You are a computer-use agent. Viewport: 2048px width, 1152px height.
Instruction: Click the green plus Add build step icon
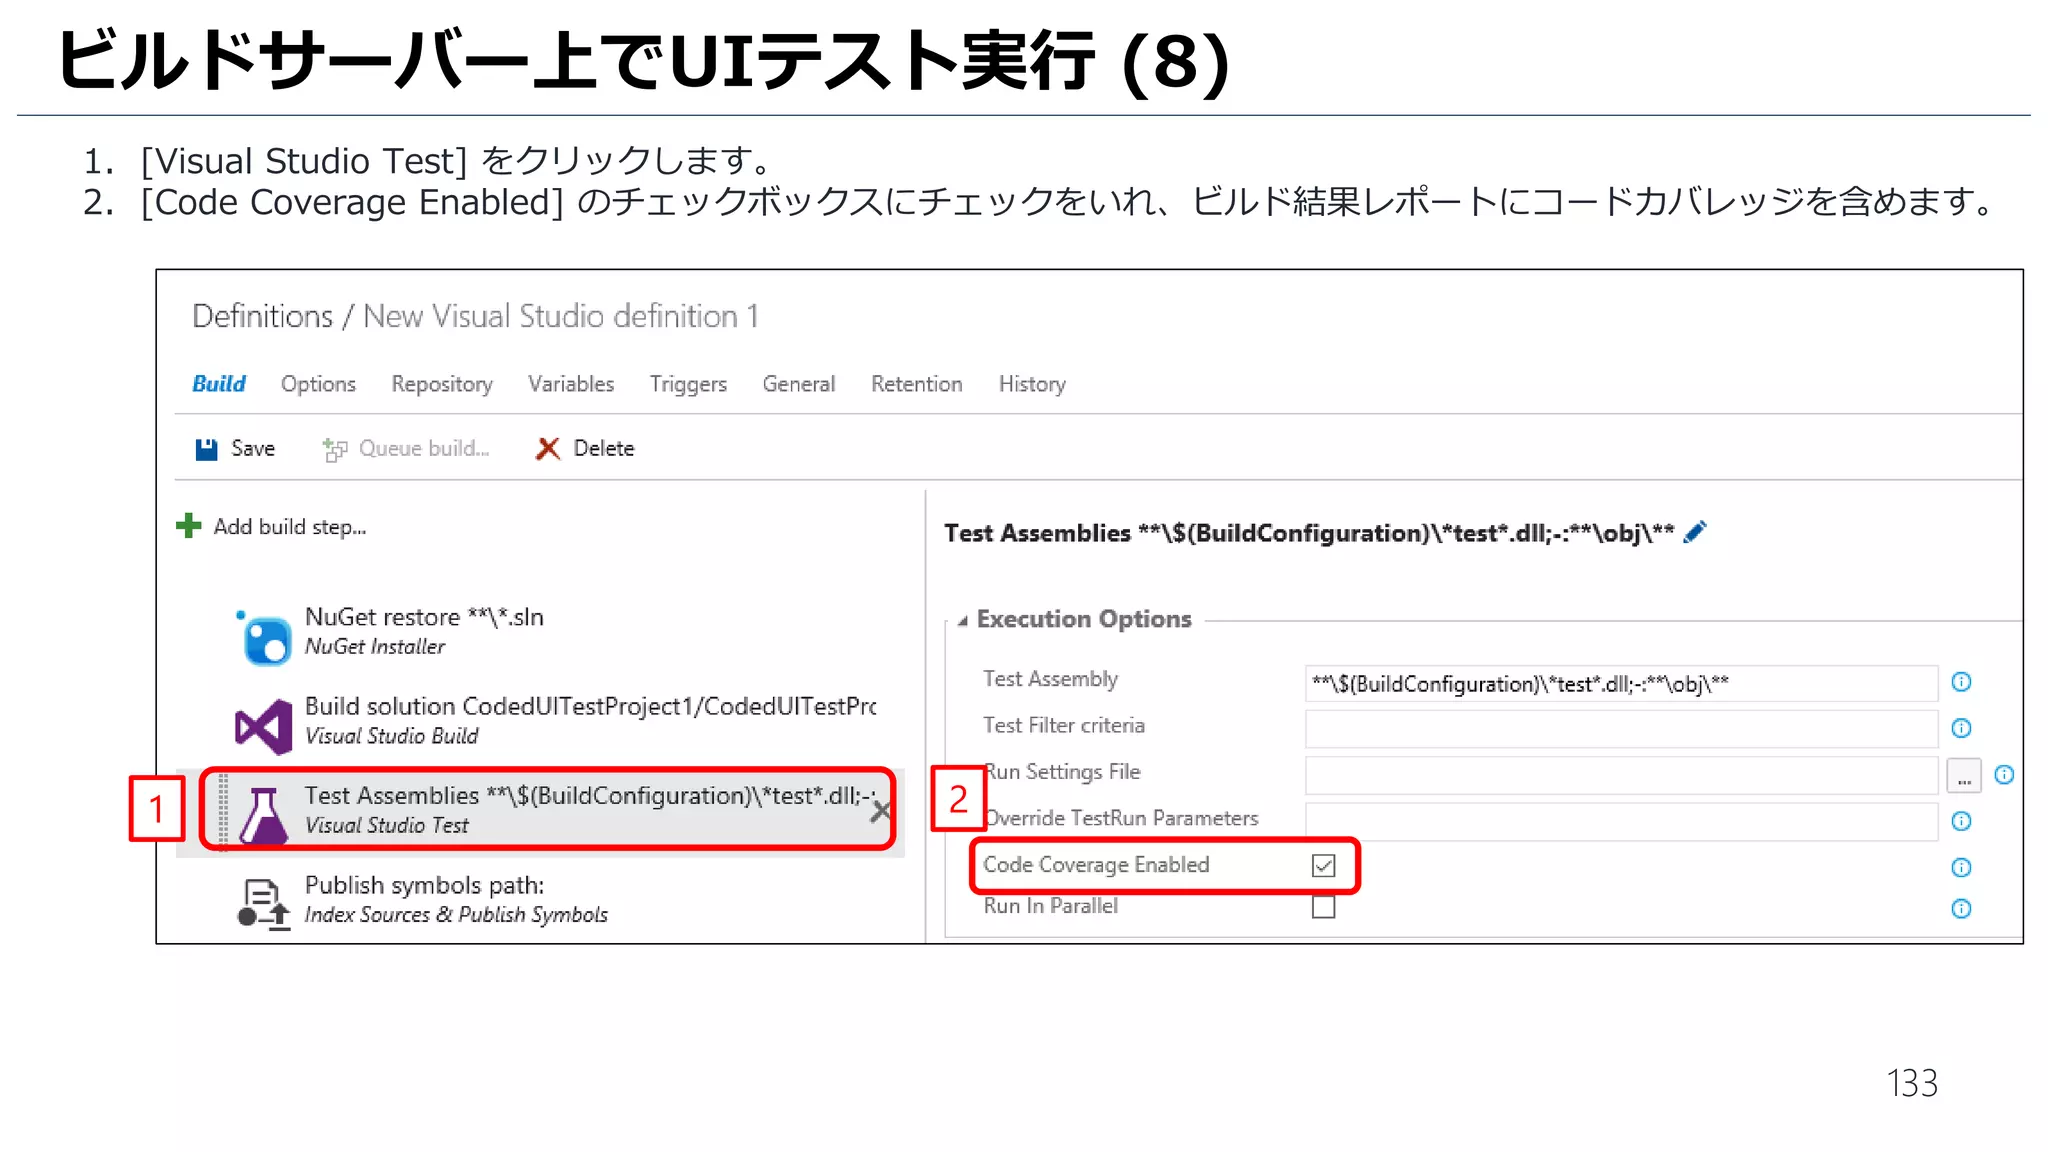click(x=189, y=526)
